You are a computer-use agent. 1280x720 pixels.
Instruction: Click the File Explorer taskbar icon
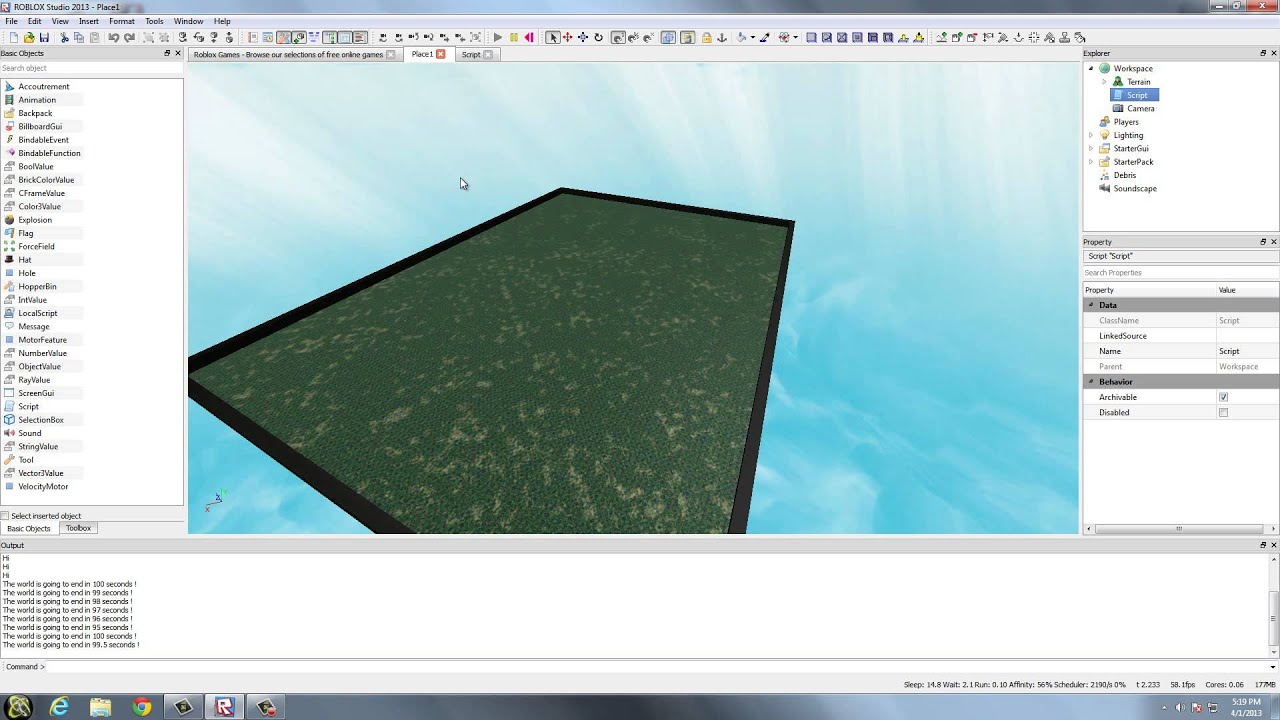coord(101,707)
